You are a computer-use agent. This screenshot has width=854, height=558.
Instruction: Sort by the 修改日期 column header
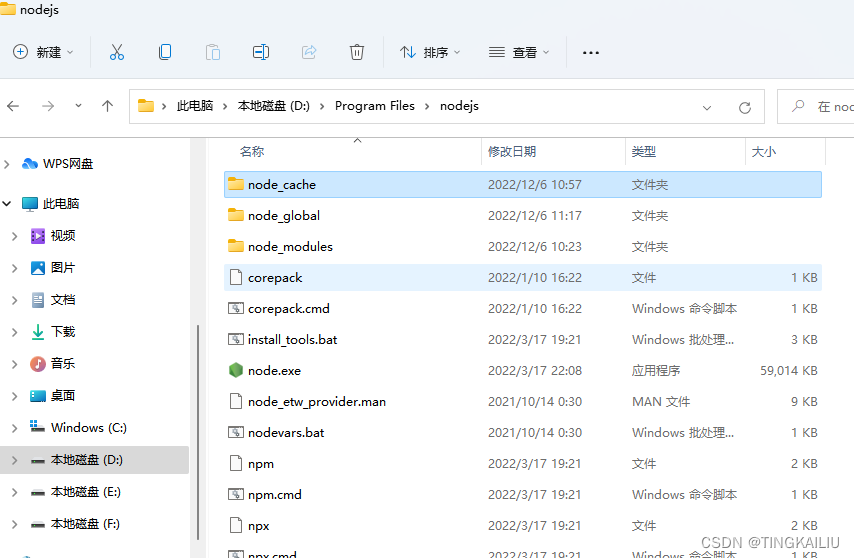click(x=511, y=152)
